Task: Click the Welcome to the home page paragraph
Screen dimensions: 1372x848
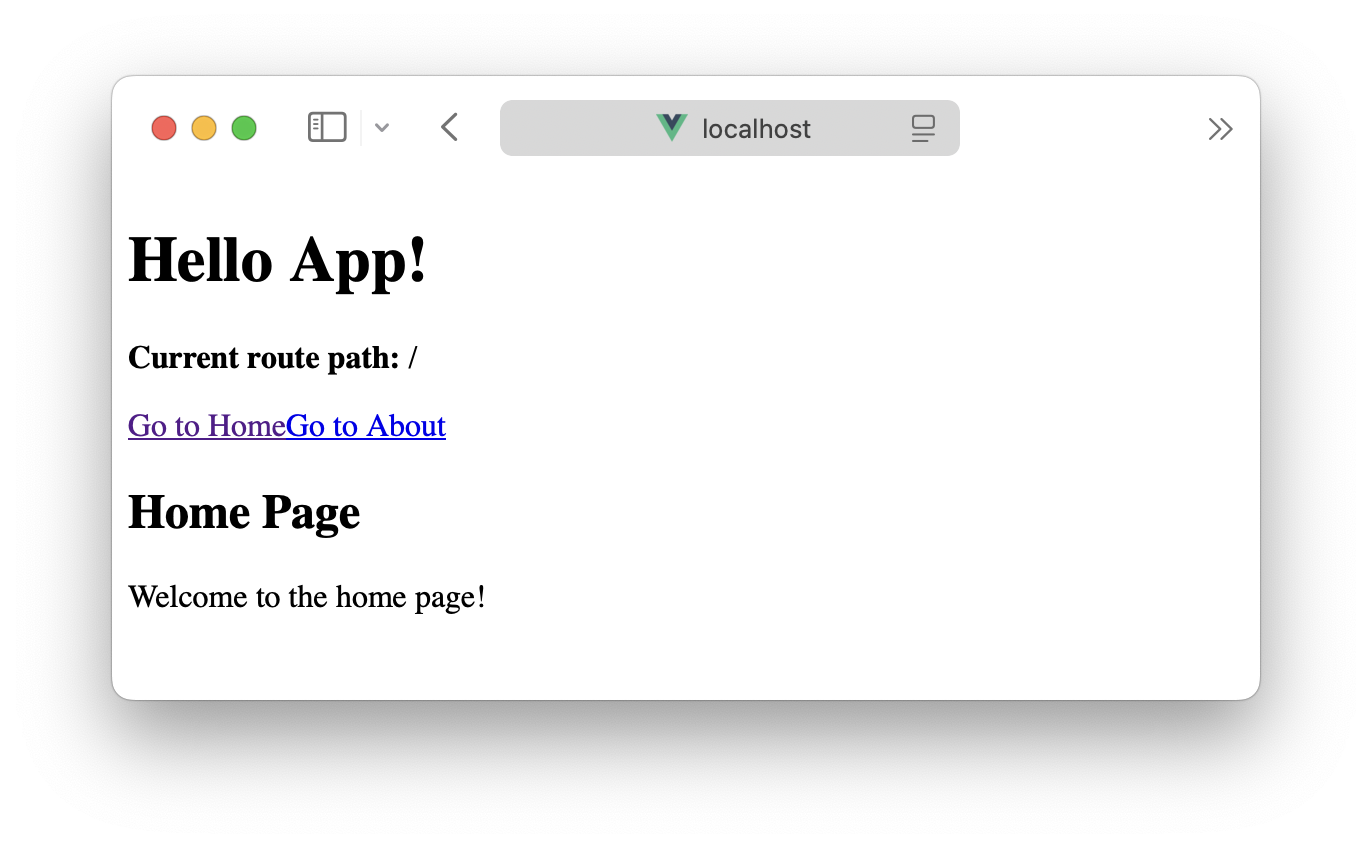Action: [306, 597]
